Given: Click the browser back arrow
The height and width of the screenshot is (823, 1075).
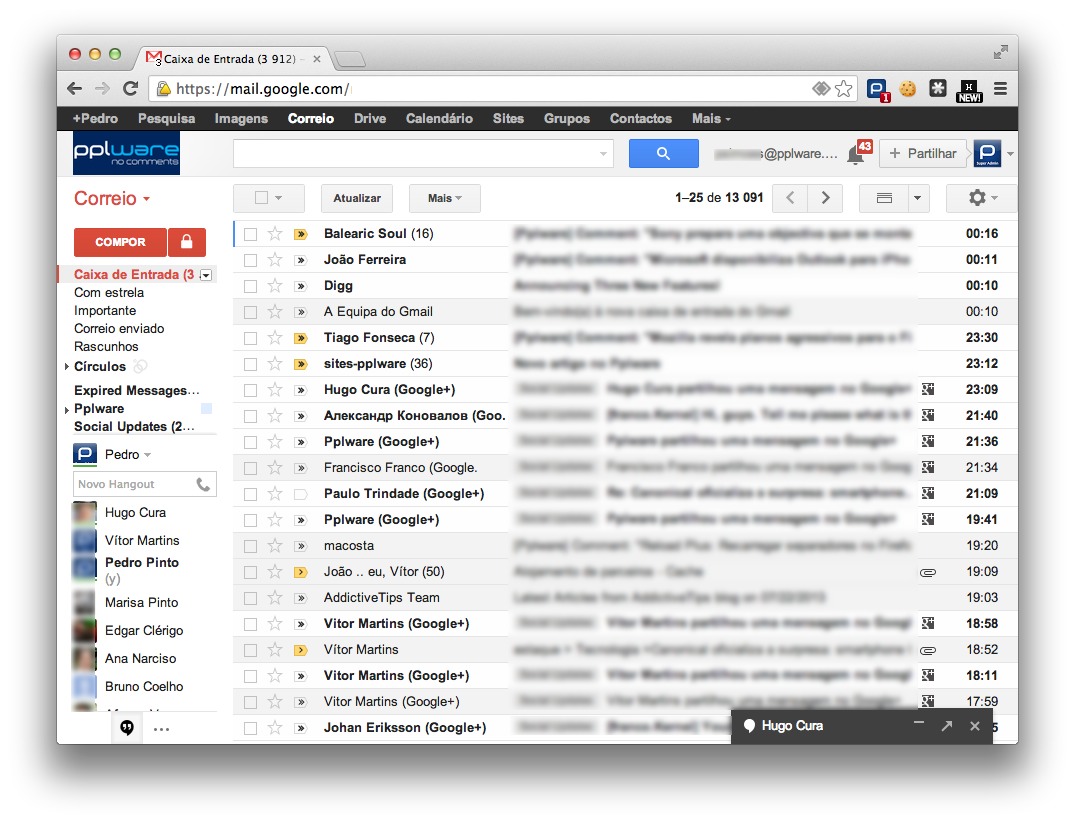Looking at the screenshot, I should click(x=75, y=88).
